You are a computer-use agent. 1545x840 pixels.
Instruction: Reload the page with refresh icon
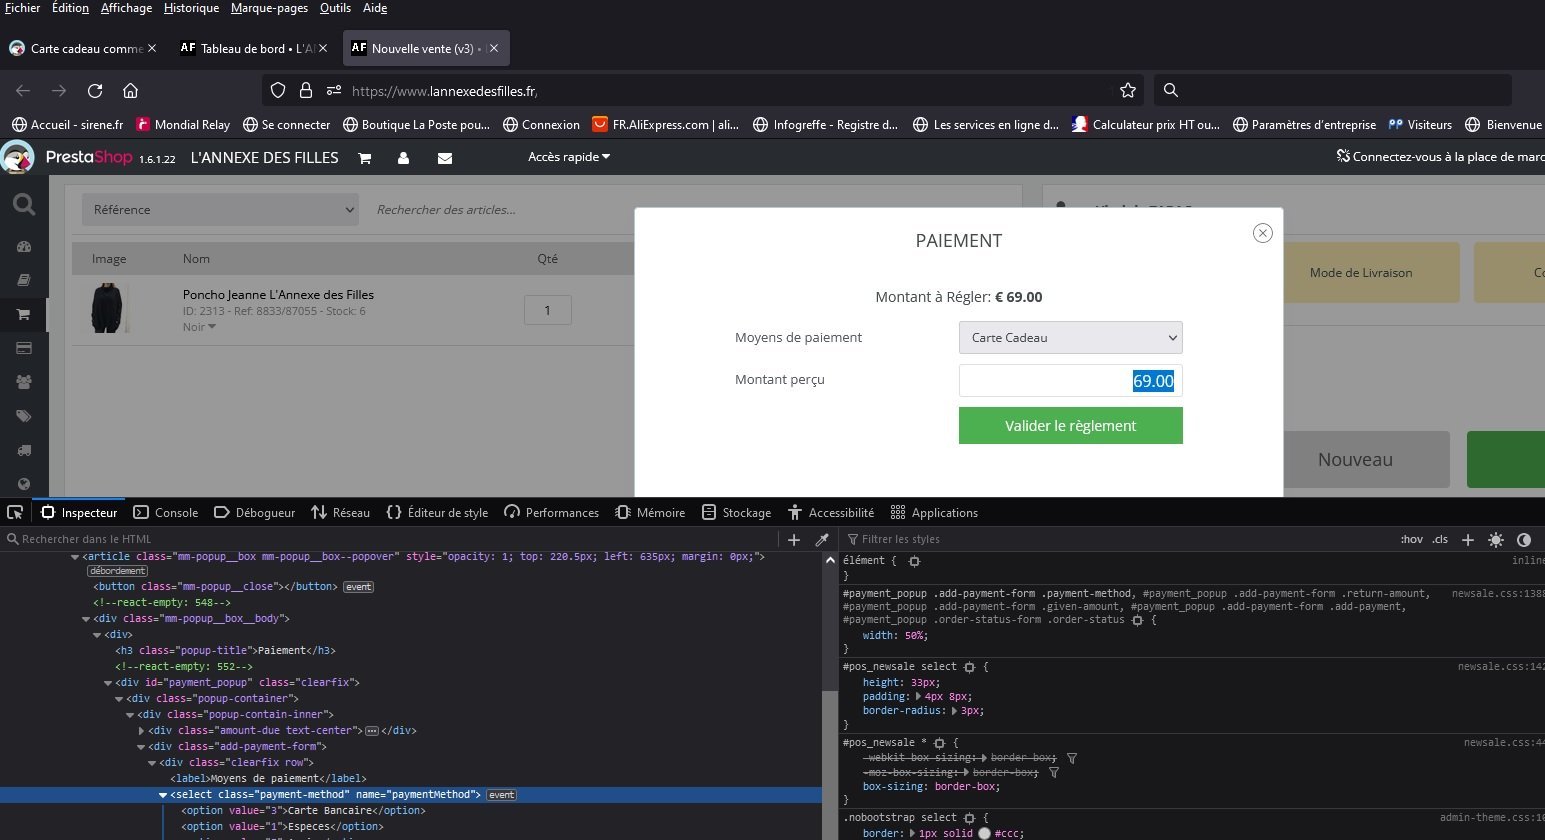(95, 90)
